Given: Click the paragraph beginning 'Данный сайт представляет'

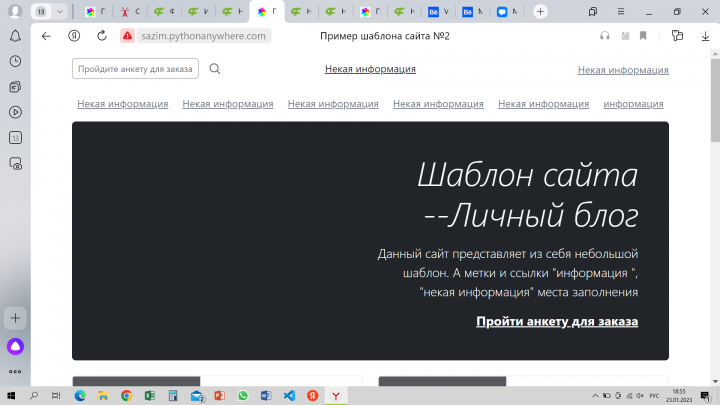Looking at the screenshot, I should point(508,273).
